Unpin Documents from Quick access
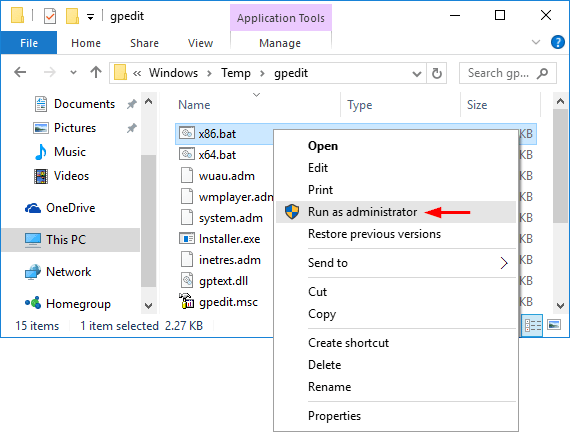 pos(132,104)
